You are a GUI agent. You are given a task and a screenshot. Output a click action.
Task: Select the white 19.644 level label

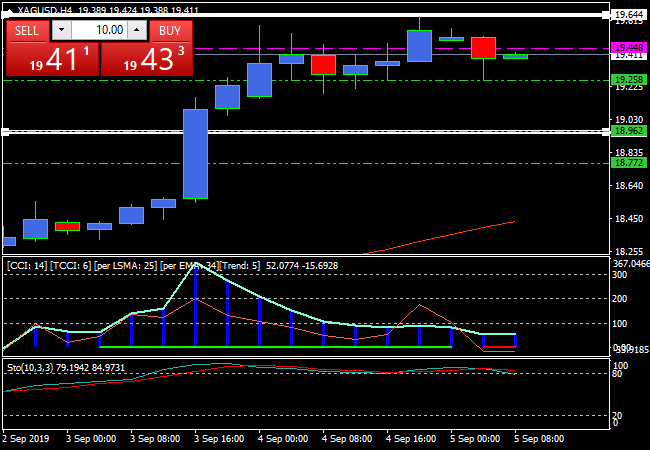pyautogui.click(x=629, y=15)
